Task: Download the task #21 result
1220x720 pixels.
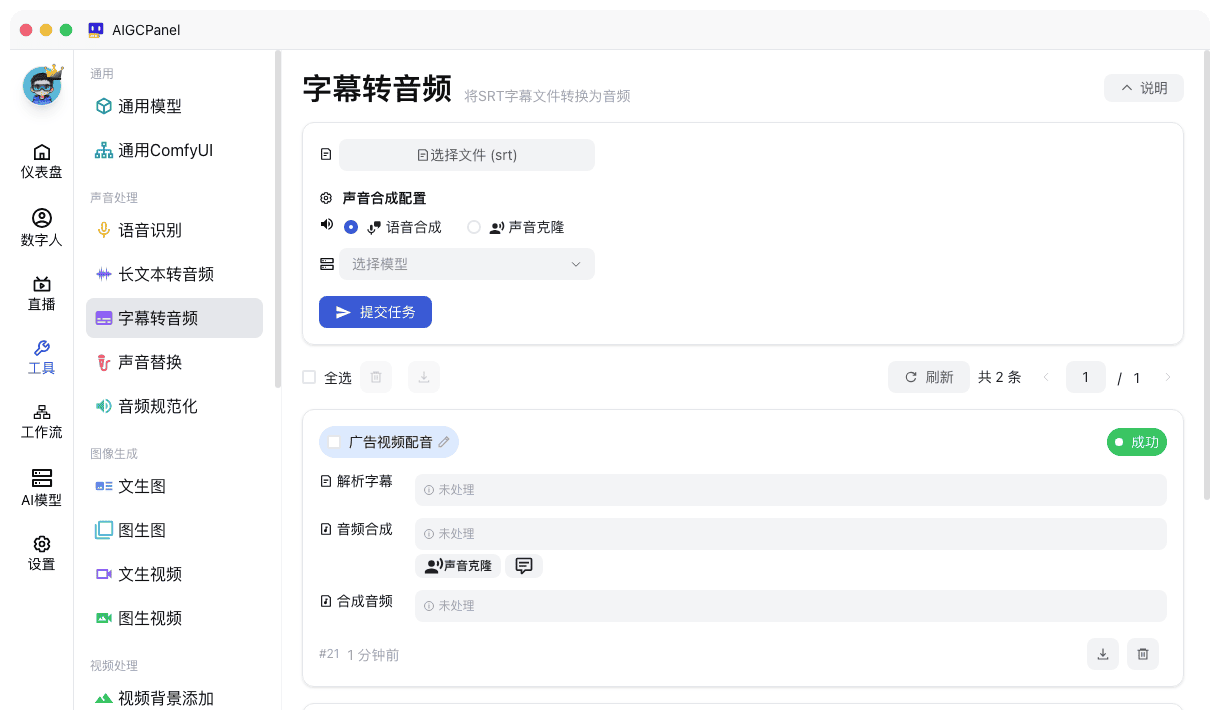Action: point(1103,654)
